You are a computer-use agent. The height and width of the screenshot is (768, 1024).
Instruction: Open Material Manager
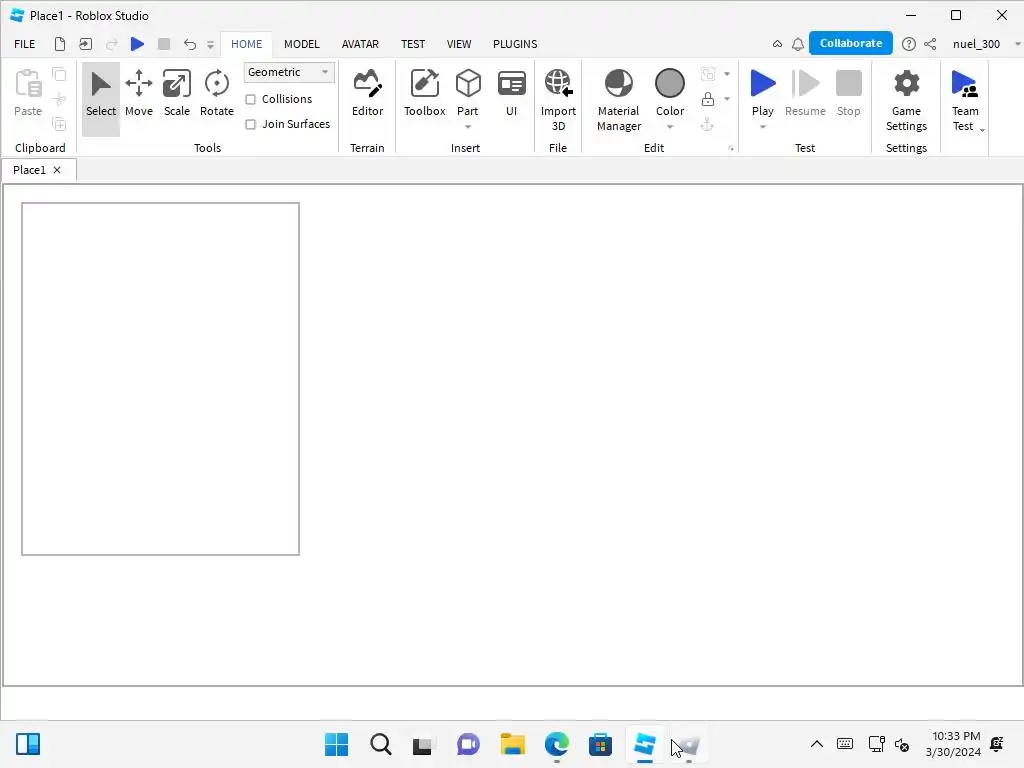point(618,99)
